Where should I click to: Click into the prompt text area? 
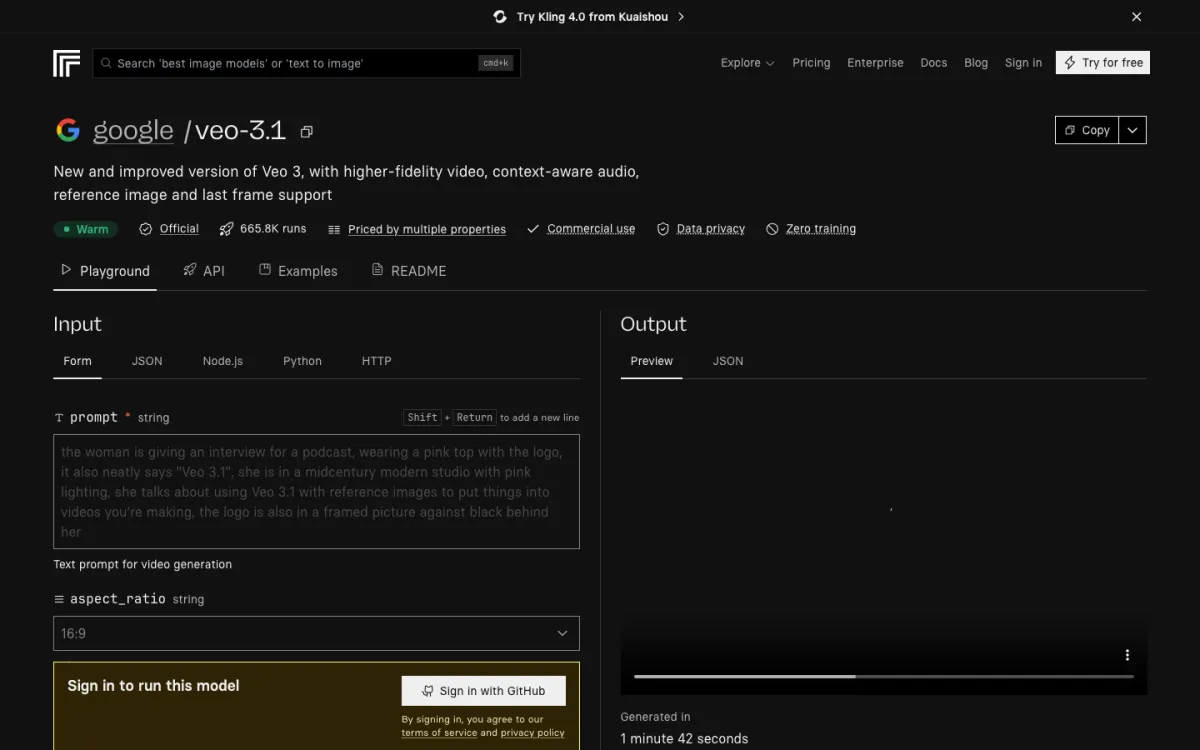tap(316, 491)
